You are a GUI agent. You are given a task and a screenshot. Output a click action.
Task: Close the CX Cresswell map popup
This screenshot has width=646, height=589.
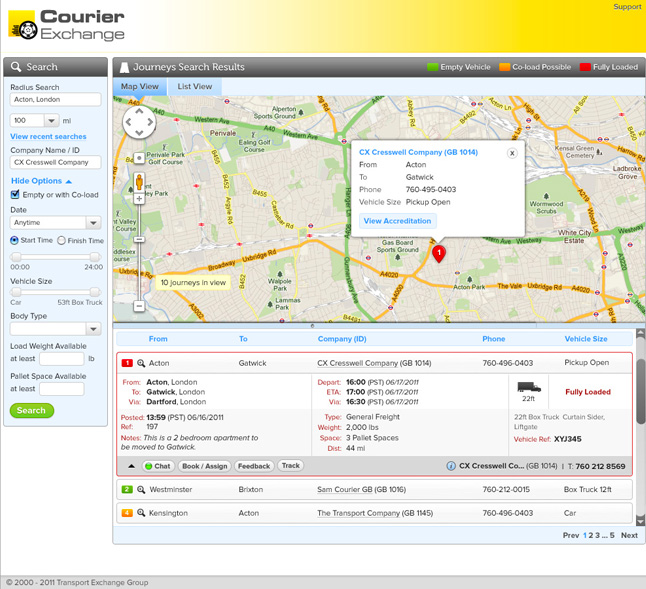[512, 153]
